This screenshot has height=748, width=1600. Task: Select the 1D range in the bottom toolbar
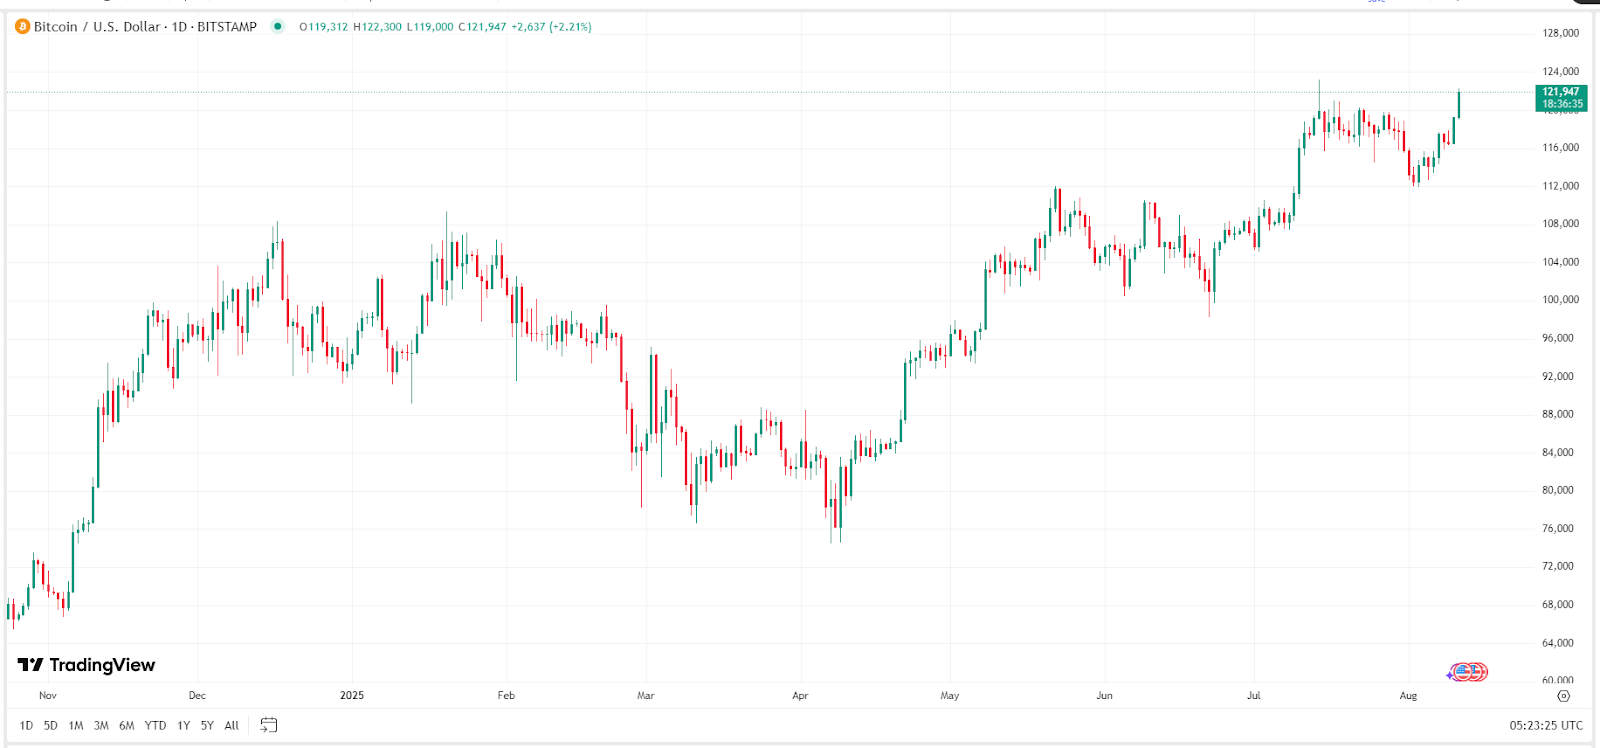(x=26, y=725)
